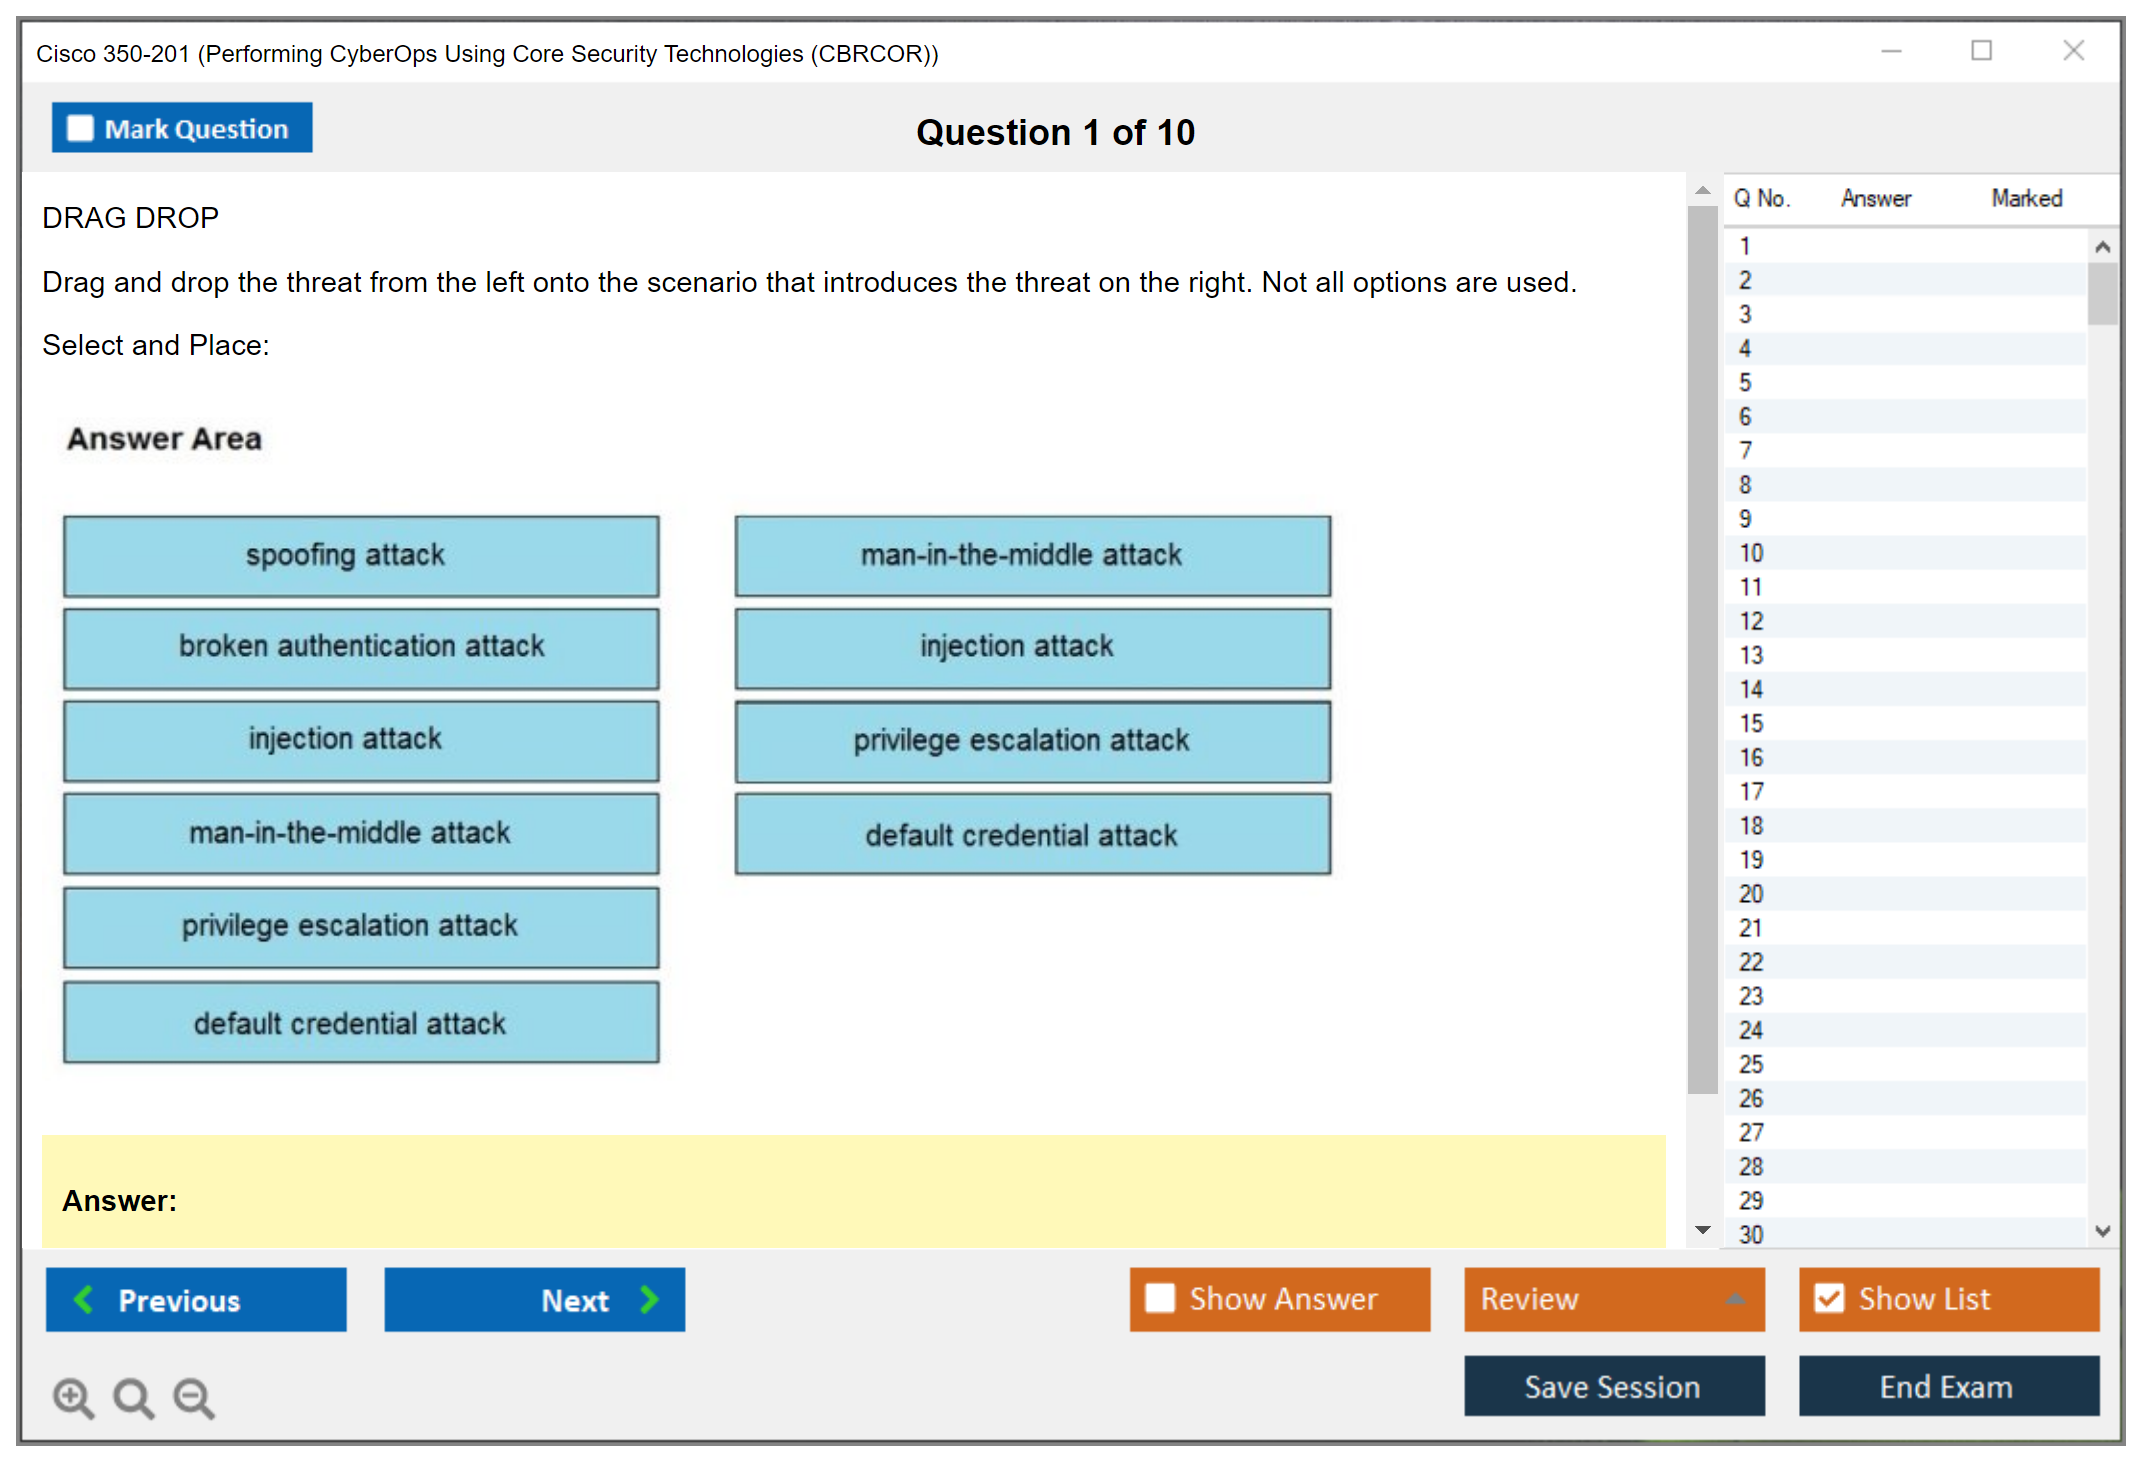Toggle the Show Answer checkbox
Viewport: 2150px width, 1470px height.
[1160, 1298]
